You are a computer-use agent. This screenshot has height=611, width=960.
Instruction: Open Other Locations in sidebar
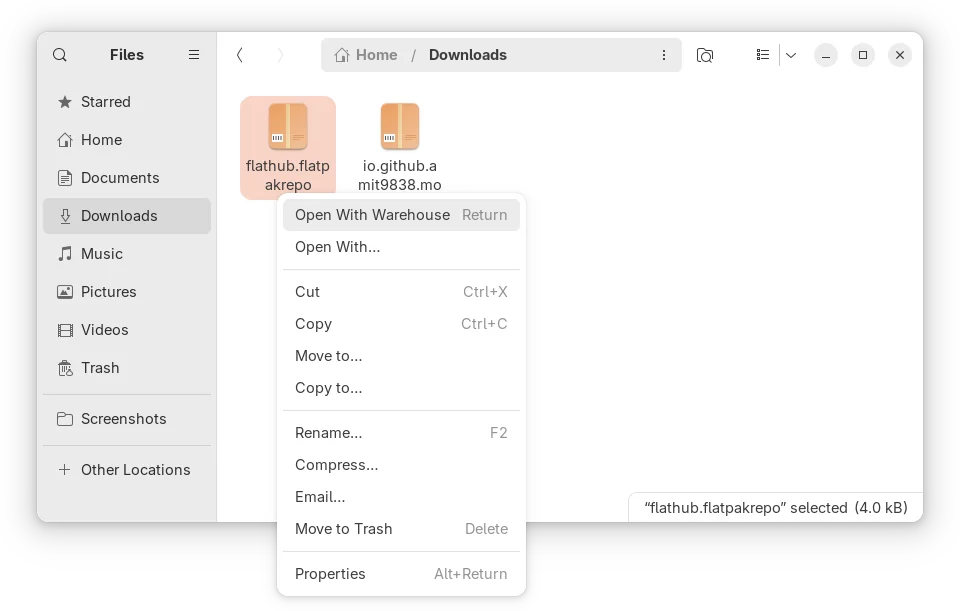(x=127, y=470)
